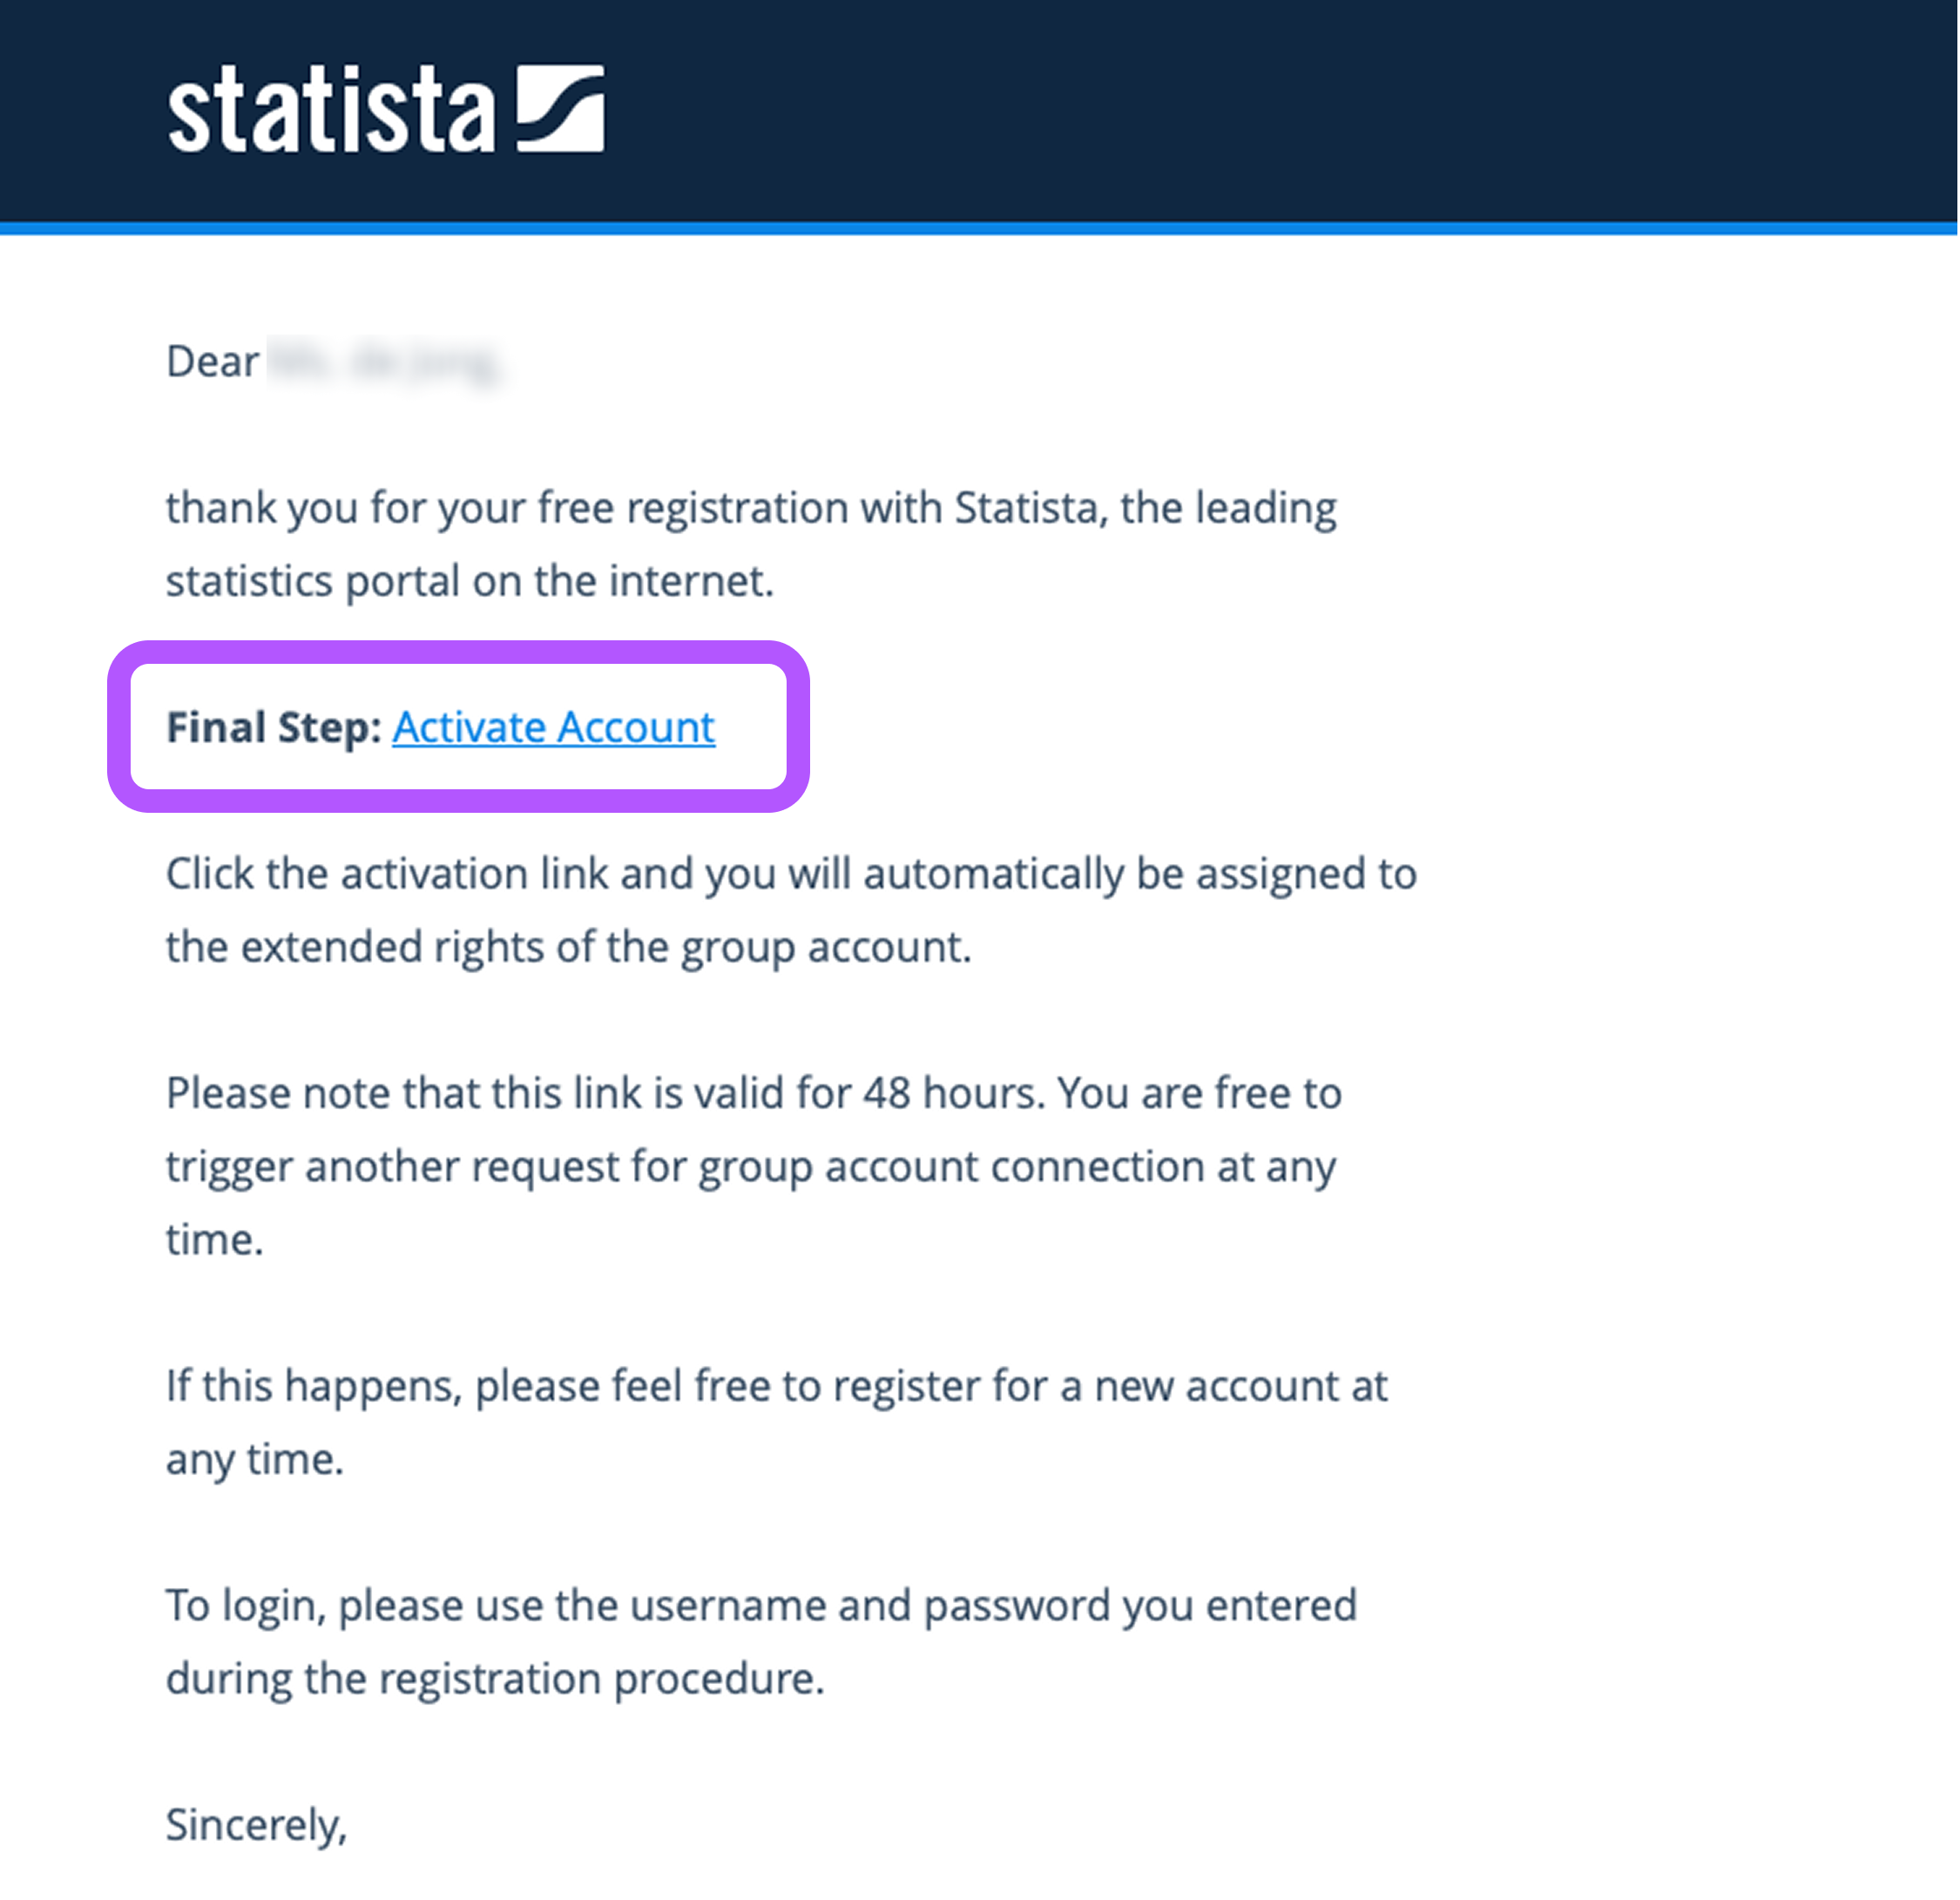The width and height of the screenshot is (1960, 1900).
Task: Click the "statistics portal on the internet" line
Action: tap(470, 581)
